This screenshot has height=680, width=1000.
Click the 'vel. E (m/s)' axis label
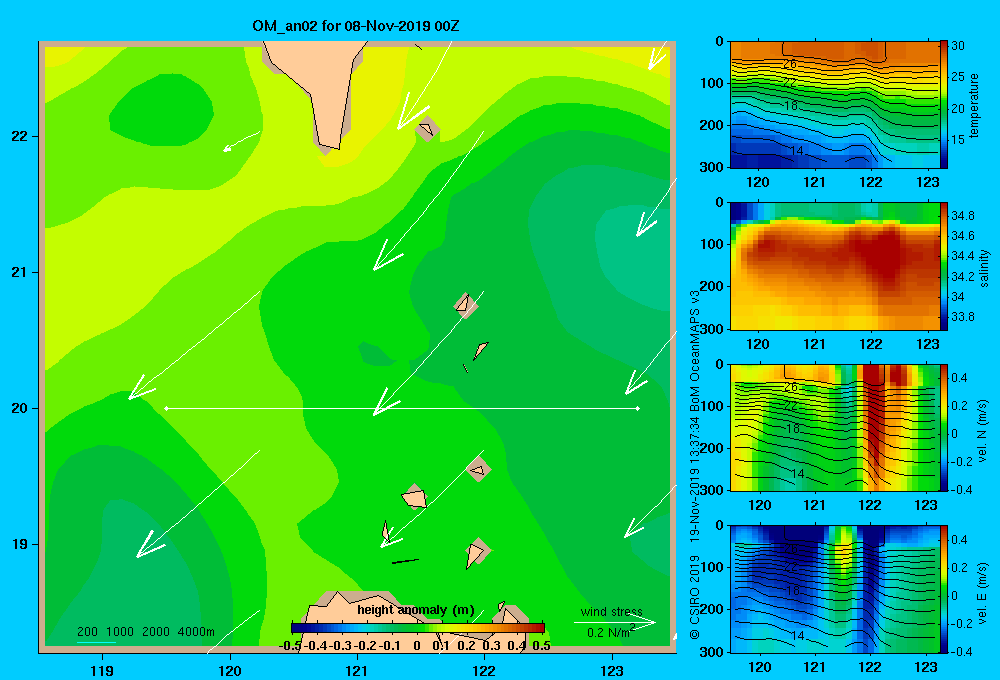coord(983,592)
